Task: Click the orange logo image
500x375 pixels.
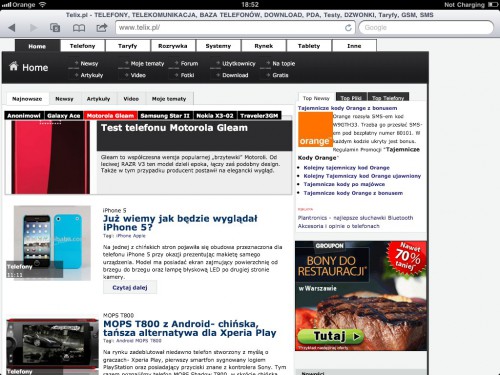Action: click(x=315, y=129)
